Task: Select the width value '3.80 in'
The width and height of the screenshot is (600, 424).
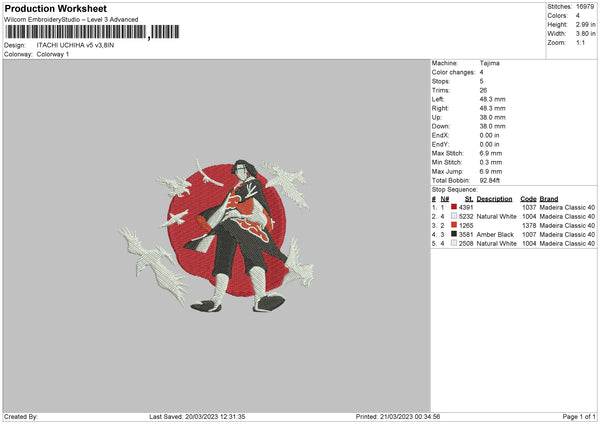Action: pyautogui.click(x=585, y=34)
